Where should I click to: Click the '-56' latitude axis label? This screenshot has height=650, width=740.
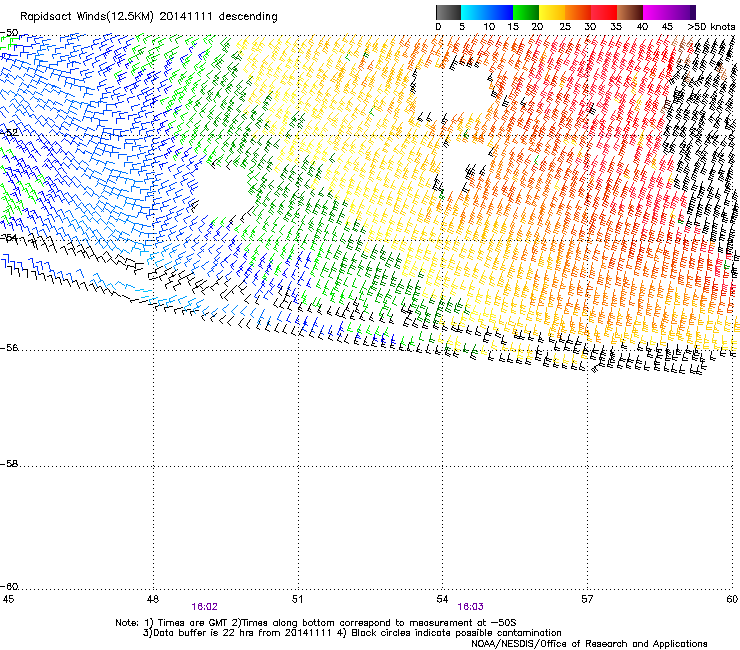pos(9,348)
